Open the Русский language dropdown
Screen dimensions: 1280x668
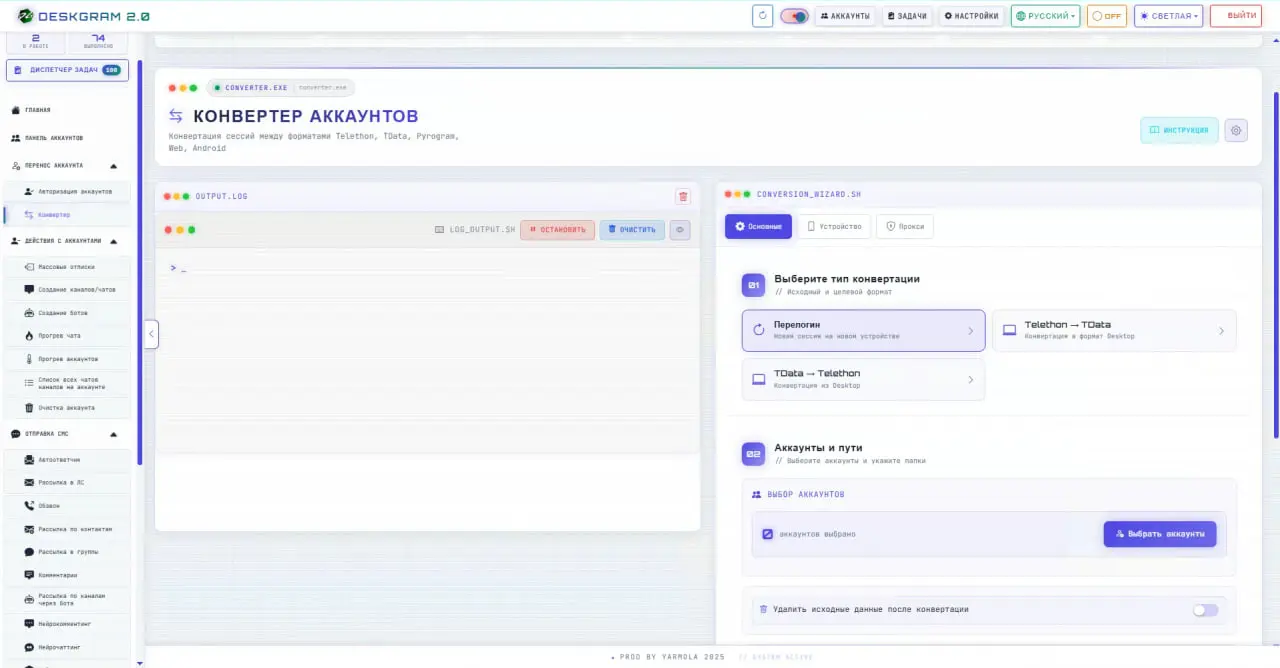[1046, 16]
